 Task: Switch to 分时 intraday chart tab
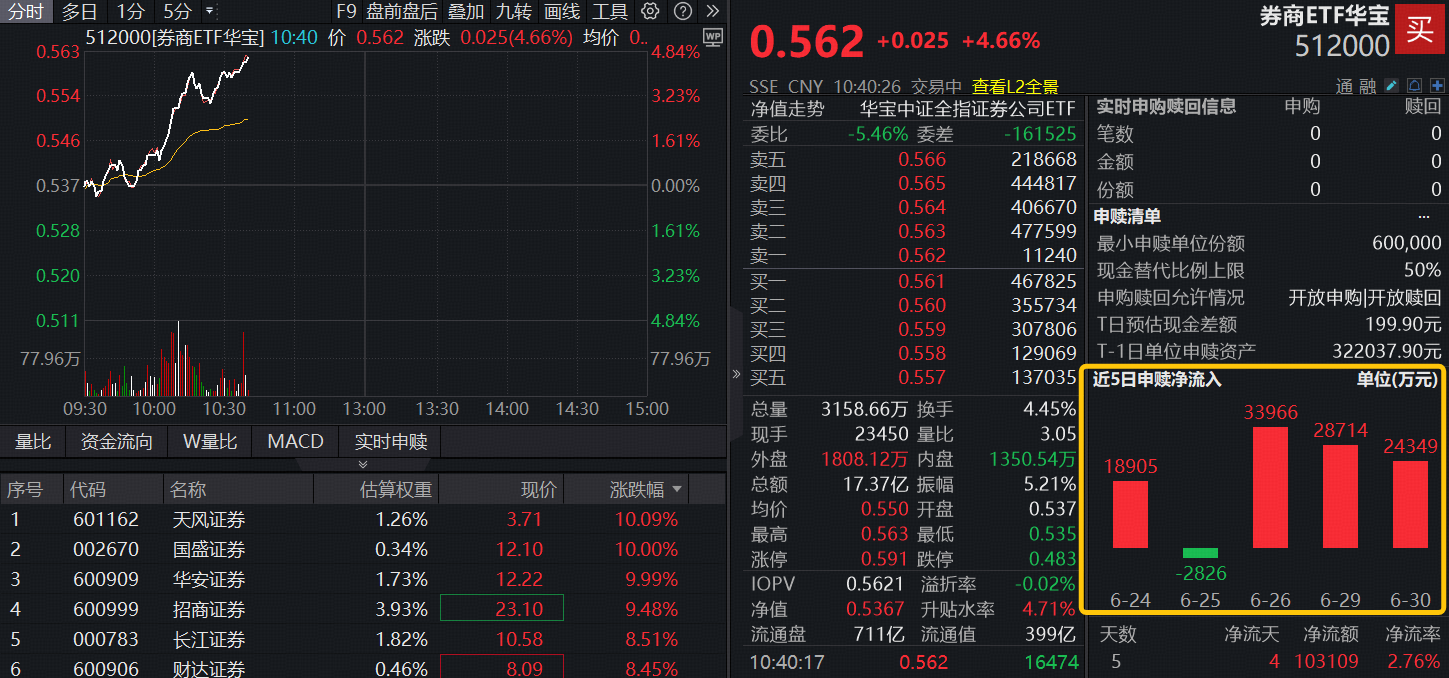point(26,12)
